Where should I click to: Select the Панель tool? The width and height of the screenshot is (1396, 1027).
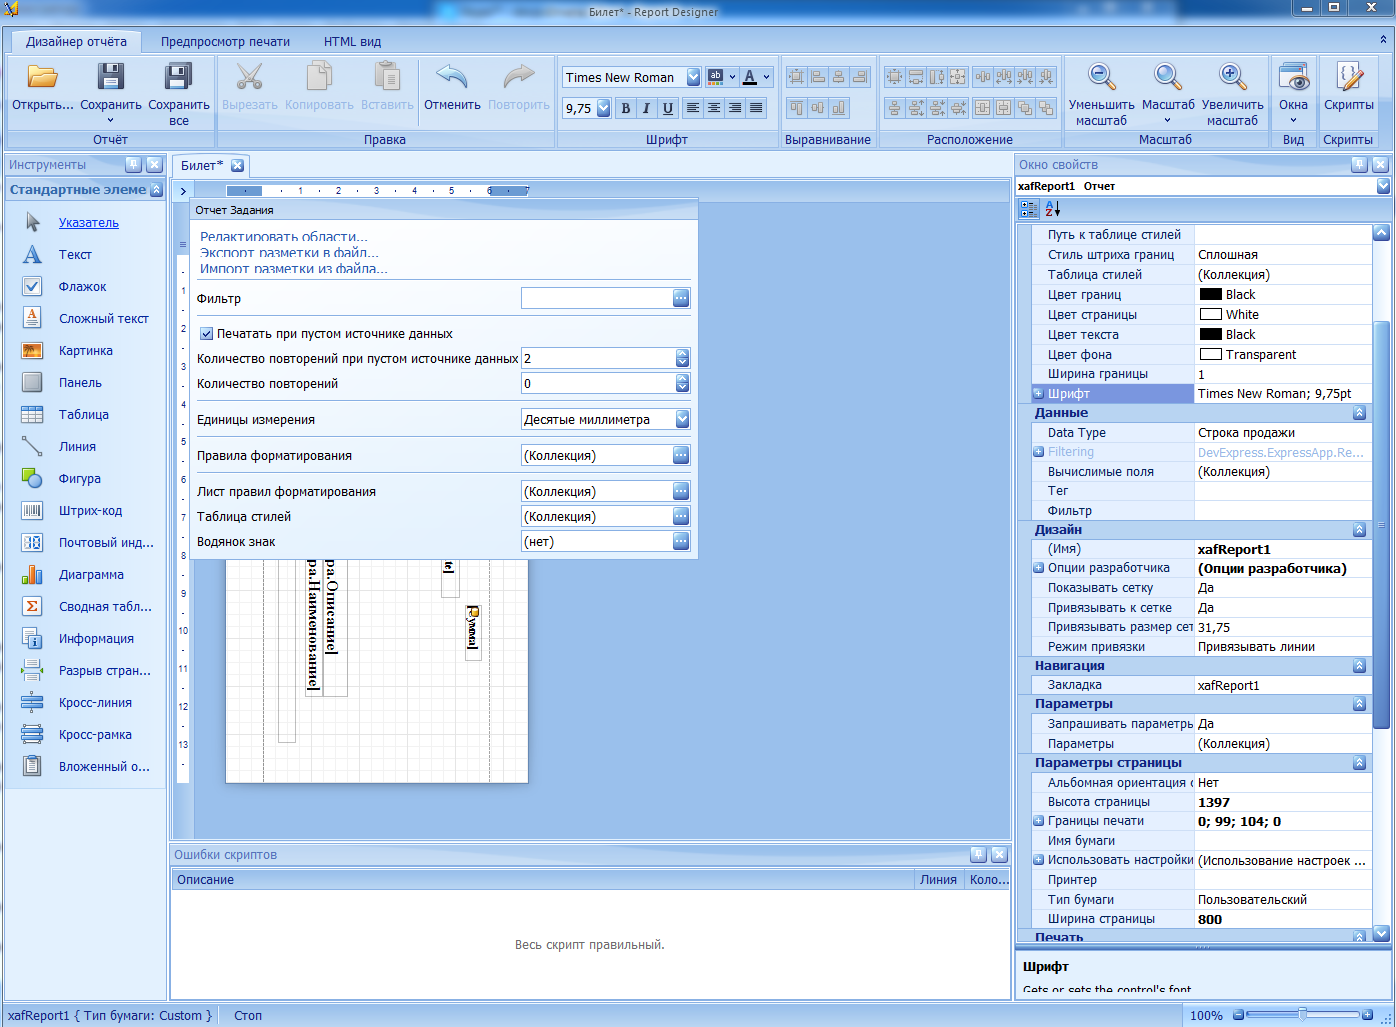coord(80,383)
